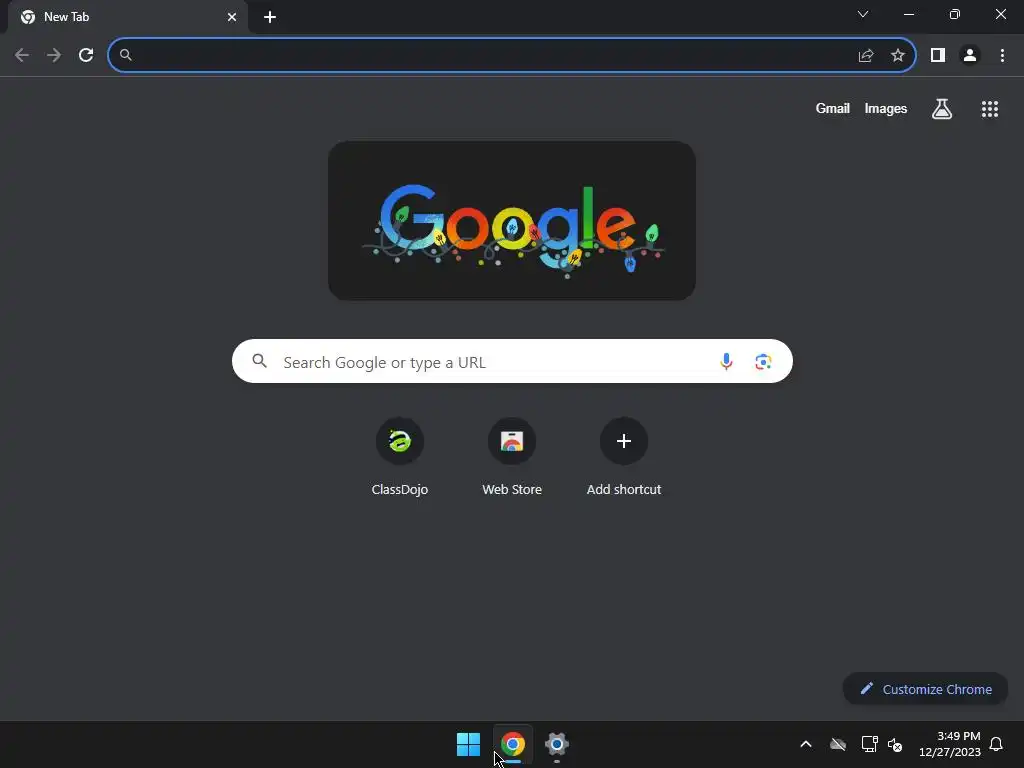Open the Images link
Viewport: 1024px width, 768px height.
point(886,108)
